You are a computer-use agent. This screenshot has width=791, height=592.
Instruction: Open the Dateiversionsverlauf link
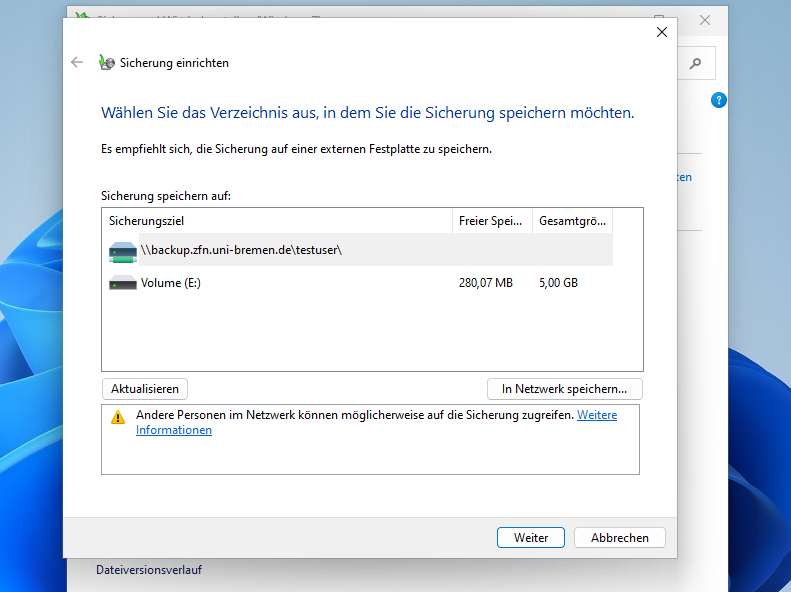149,570
